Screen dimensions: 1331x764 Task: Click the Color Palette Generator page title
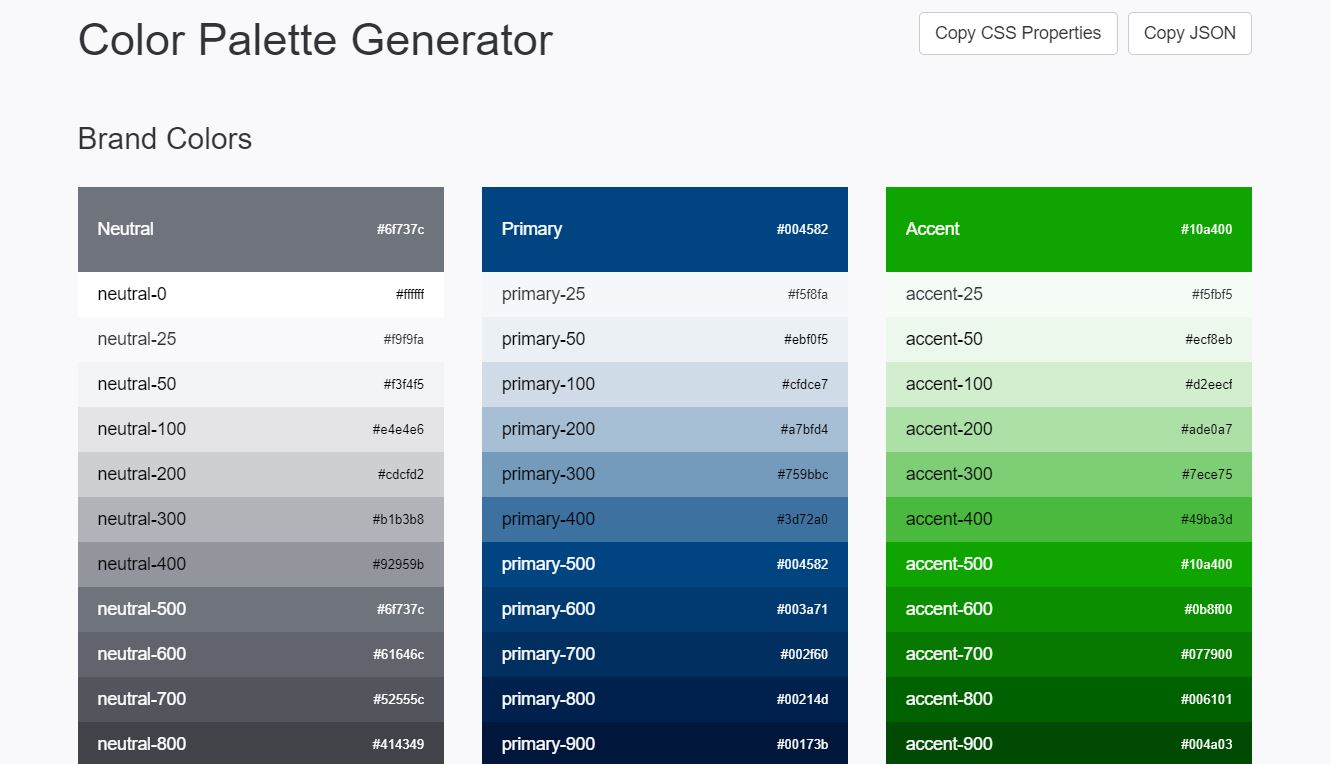[314, 40]
